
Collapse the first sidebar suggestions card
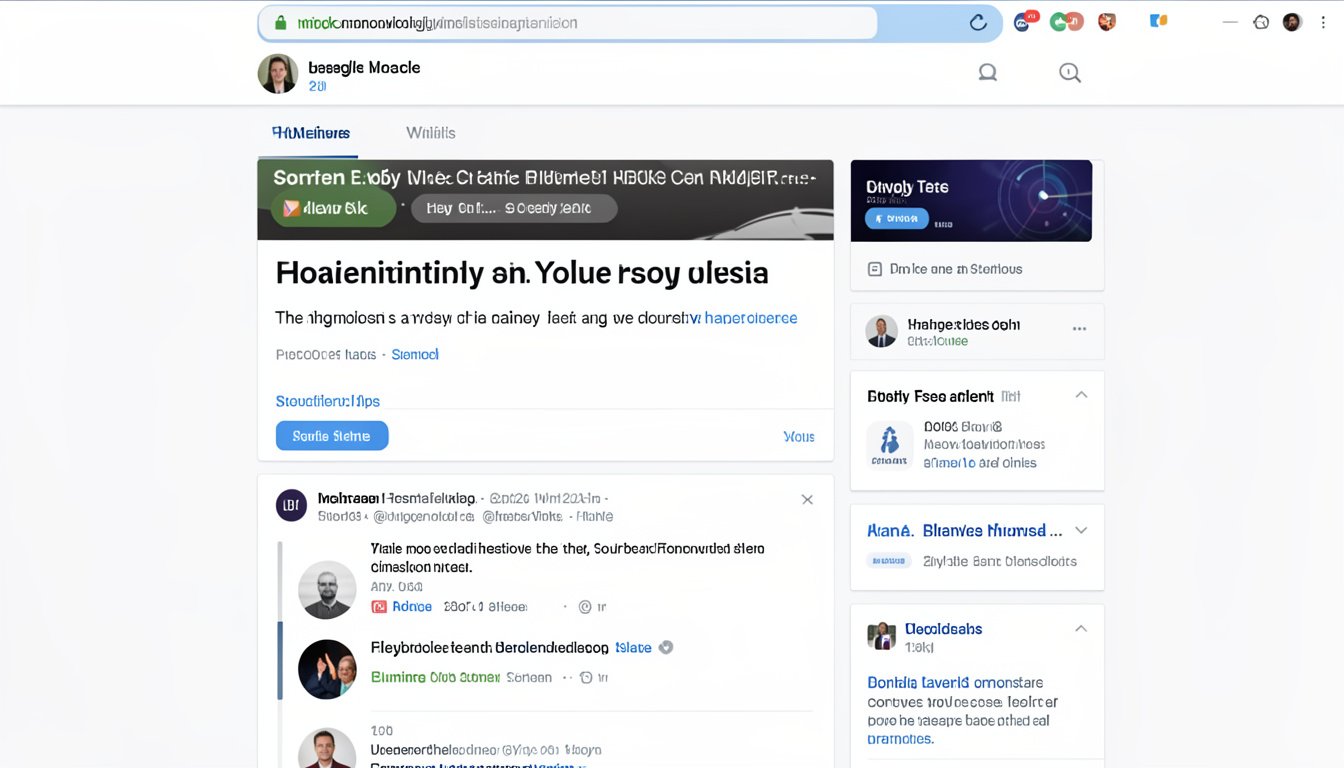(x=1081, y=394)
